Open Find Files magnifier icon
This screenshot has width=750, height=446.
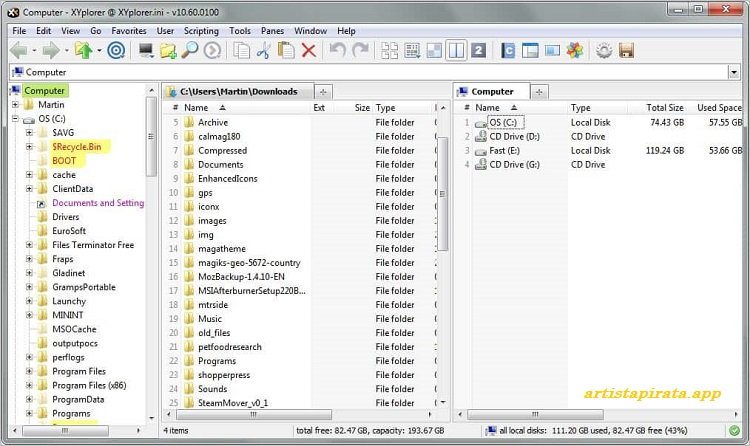click(190, 50)
